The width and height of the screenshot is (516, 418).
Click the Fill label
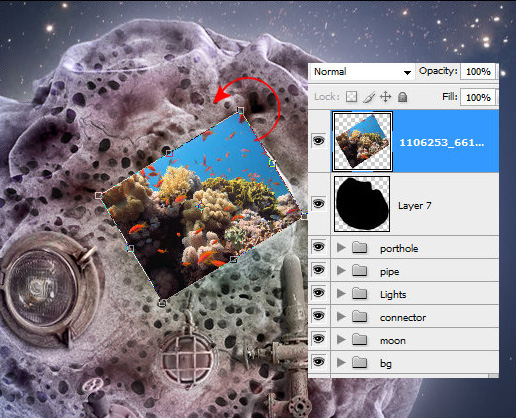[449, 97]
